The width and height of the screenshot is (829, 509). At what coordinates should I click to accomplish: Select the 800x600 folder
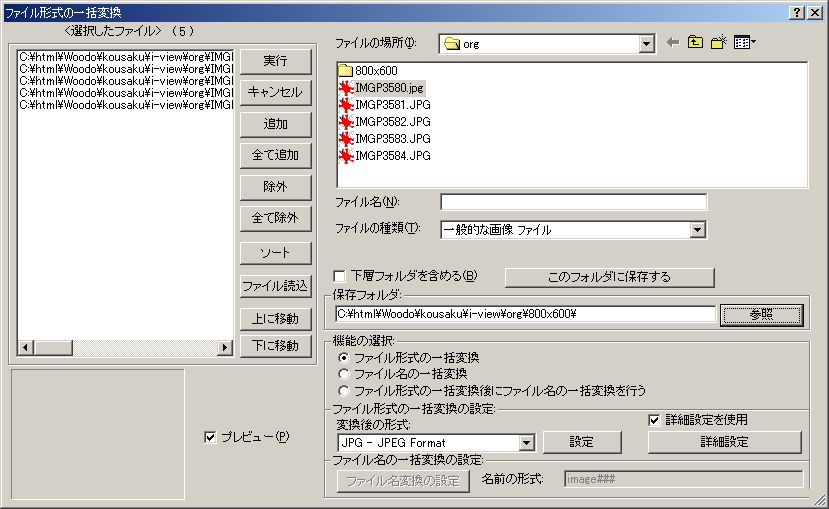click(x=376, y=71)
